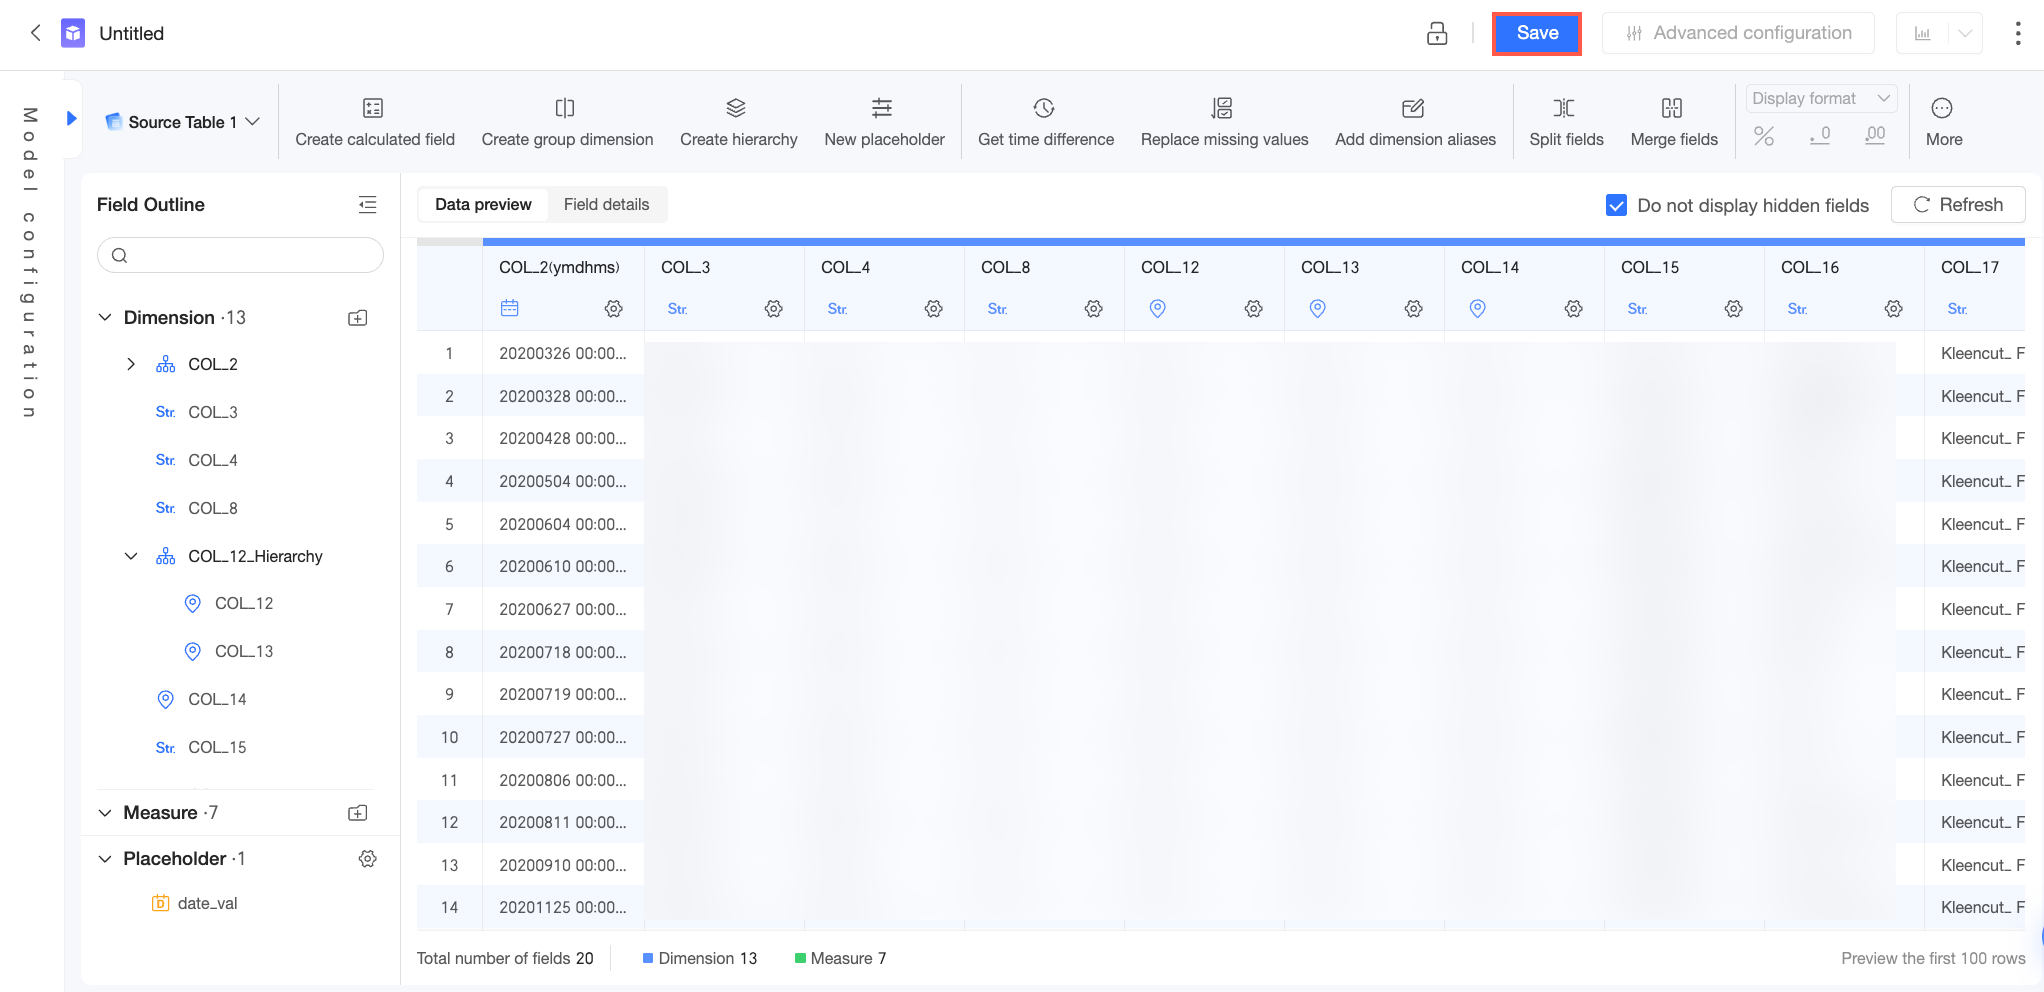Click the Refresh button
This screenshot has width=2044, height=992.
pos(1958,205)
